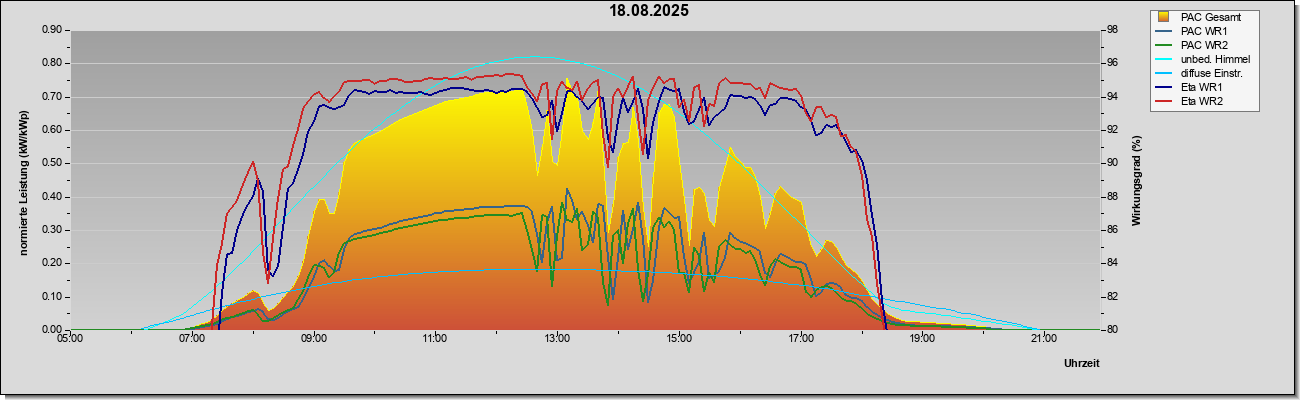The height and width of the screenshot is (400, 1300).
Task: Select the Eta WR2 legend entry
Action: 1204,102
